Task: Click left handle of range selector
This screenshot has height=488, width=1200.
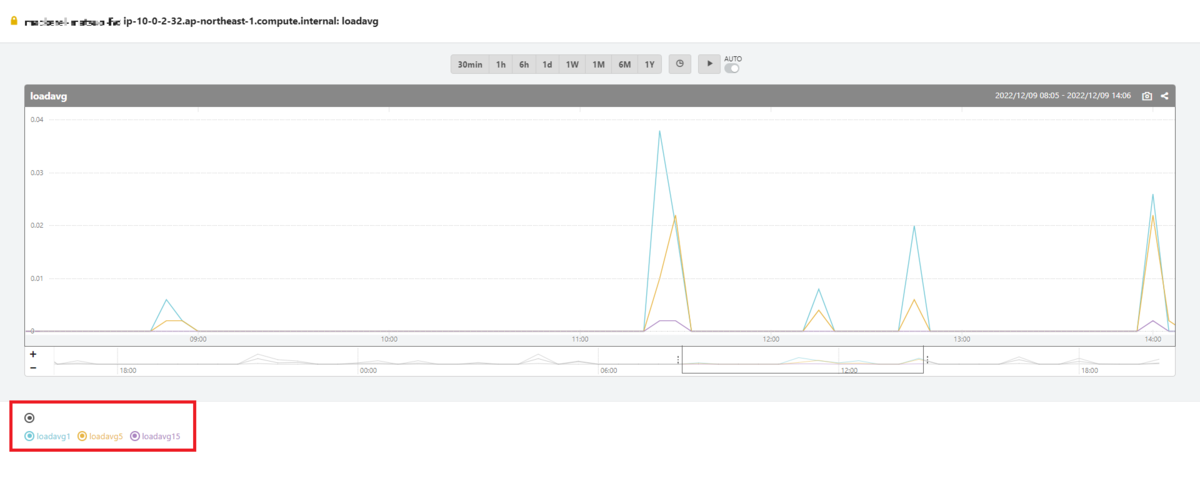Action: pos(680,360)
